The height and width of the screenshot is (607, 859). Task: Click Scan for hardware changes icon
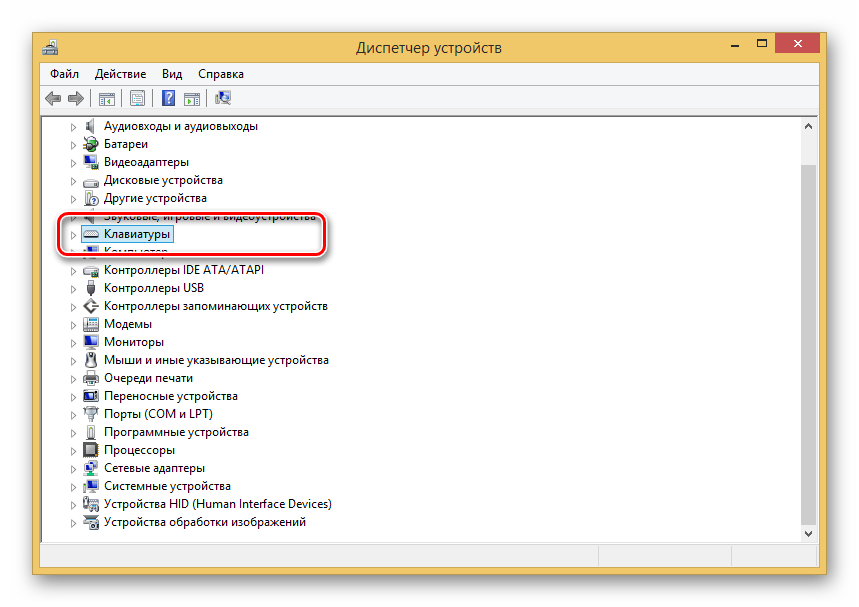point(223,98)
